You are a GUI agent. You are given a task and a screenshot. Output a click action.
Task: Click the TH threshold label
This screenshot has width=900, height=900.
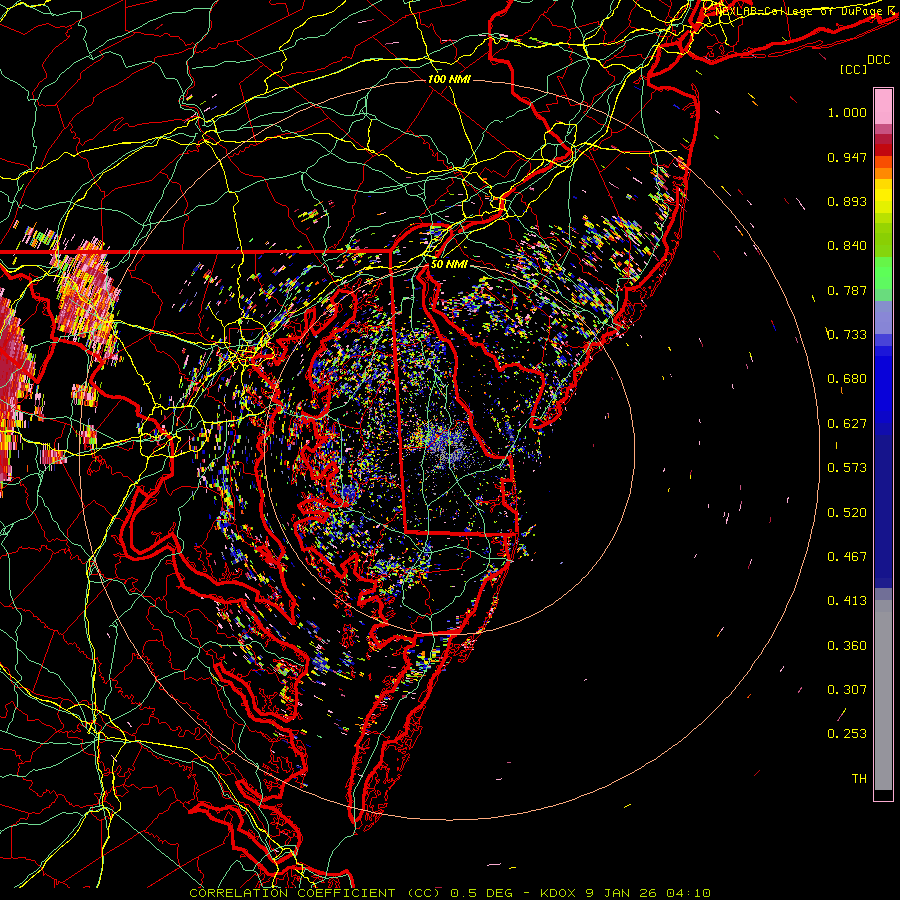pos(859,779)
